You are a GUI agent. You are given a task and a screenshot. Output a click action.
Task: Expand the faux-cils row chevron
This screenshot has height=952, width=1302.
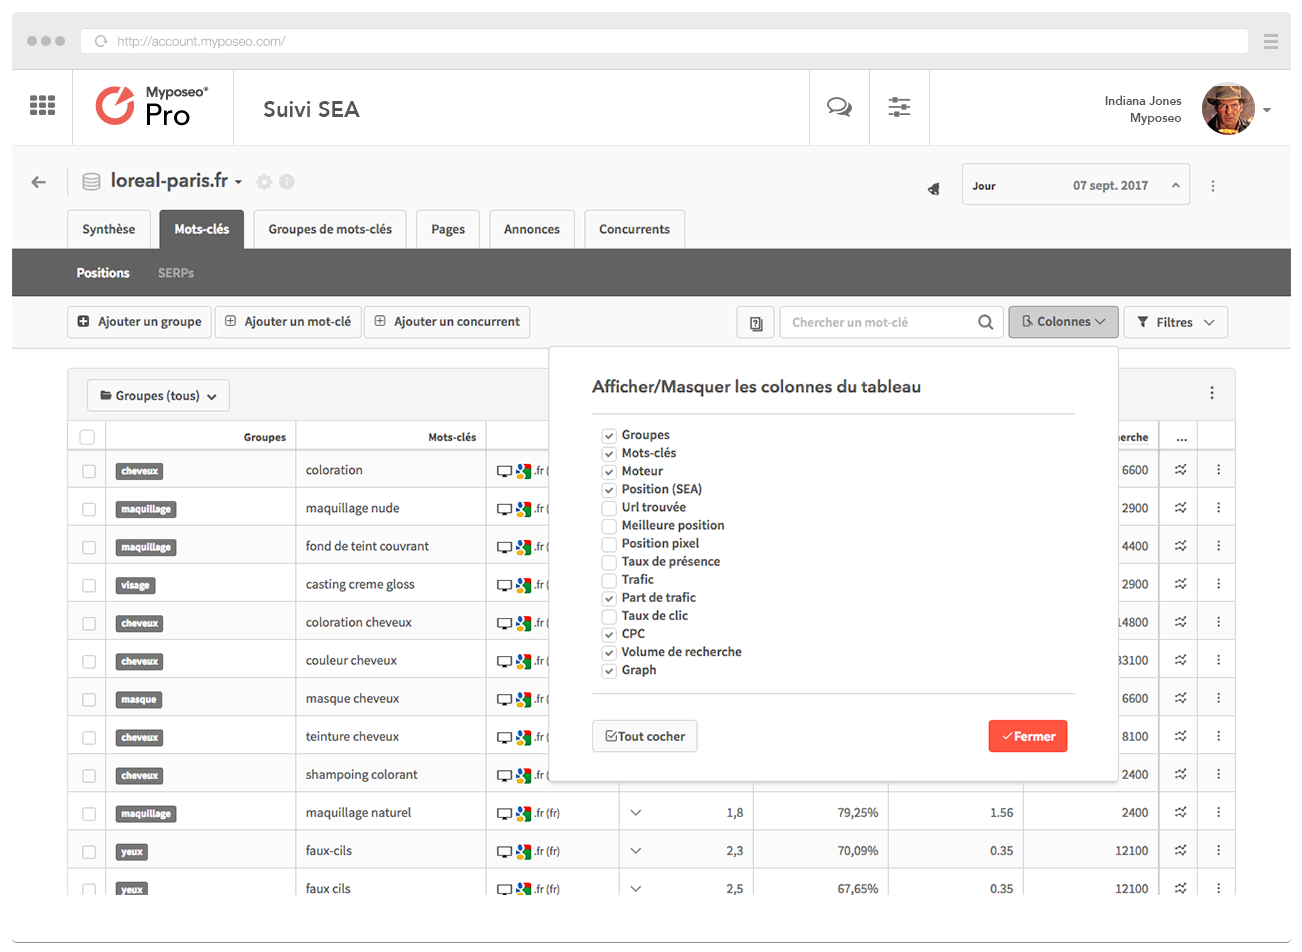(x=636, y=851)
